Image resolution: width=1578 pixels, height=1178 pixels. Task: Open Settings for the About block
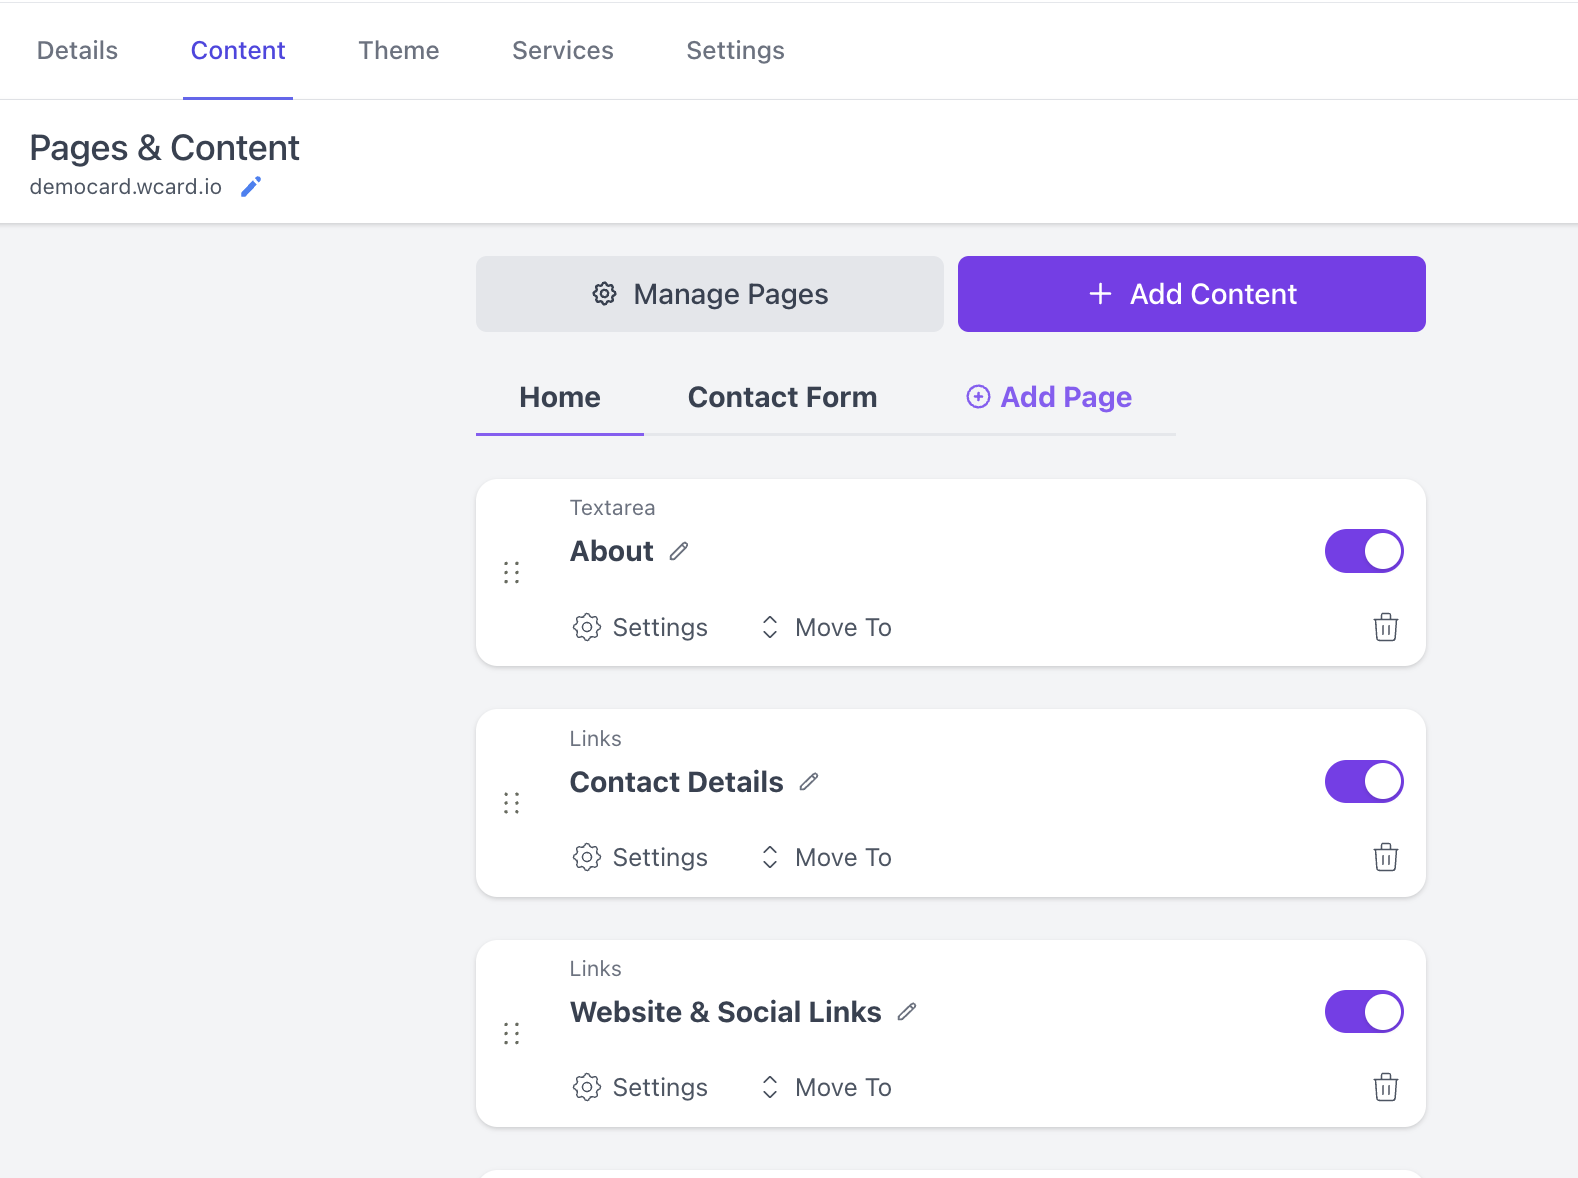pyautogui.click(x=640, y=627)
